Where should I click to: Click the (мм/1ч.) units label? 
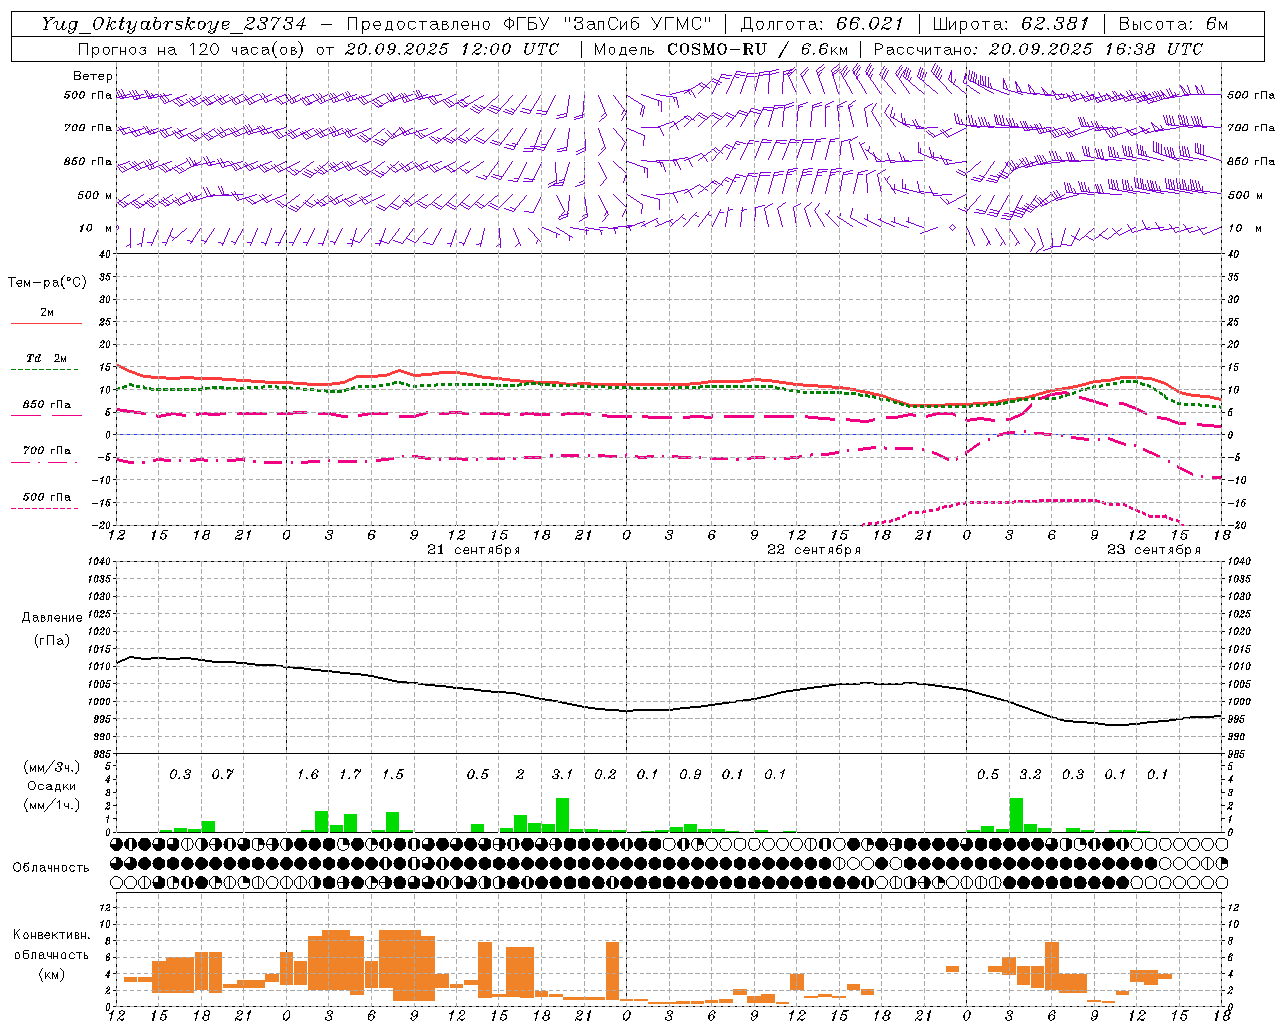point(52,805)
